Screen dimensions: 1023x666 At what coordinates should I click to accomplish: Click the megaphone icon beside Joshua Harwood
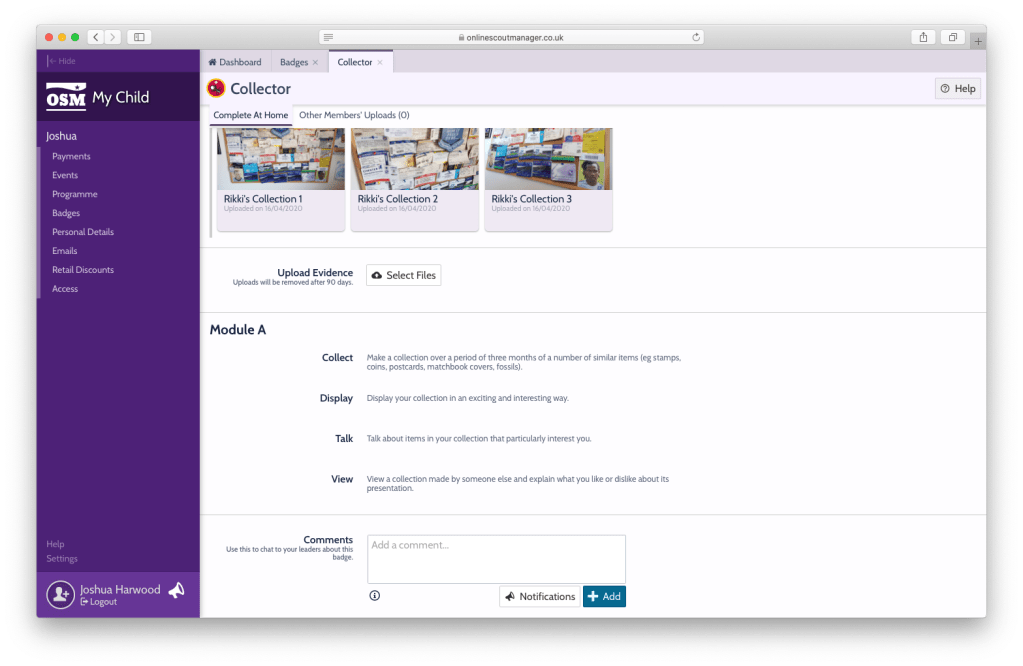(x=176, y=591)
